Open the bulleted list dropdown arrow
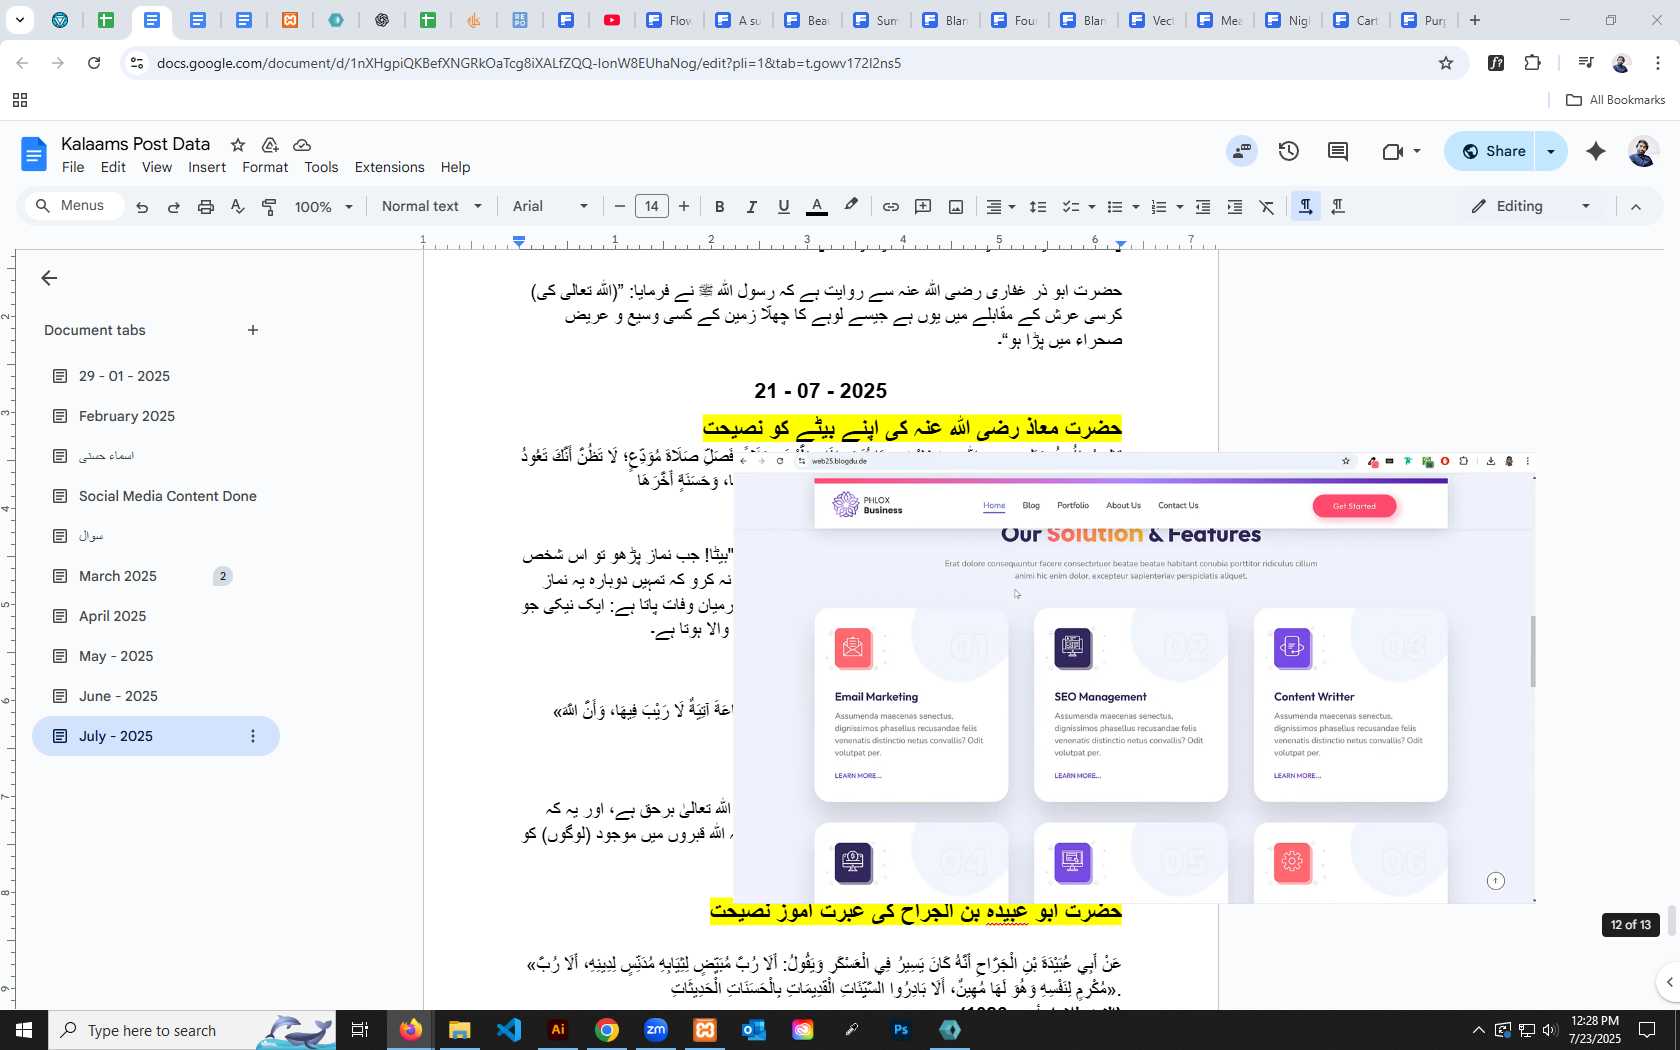This screenshot has height=1050, width=1680. (x=1136, y=207)
